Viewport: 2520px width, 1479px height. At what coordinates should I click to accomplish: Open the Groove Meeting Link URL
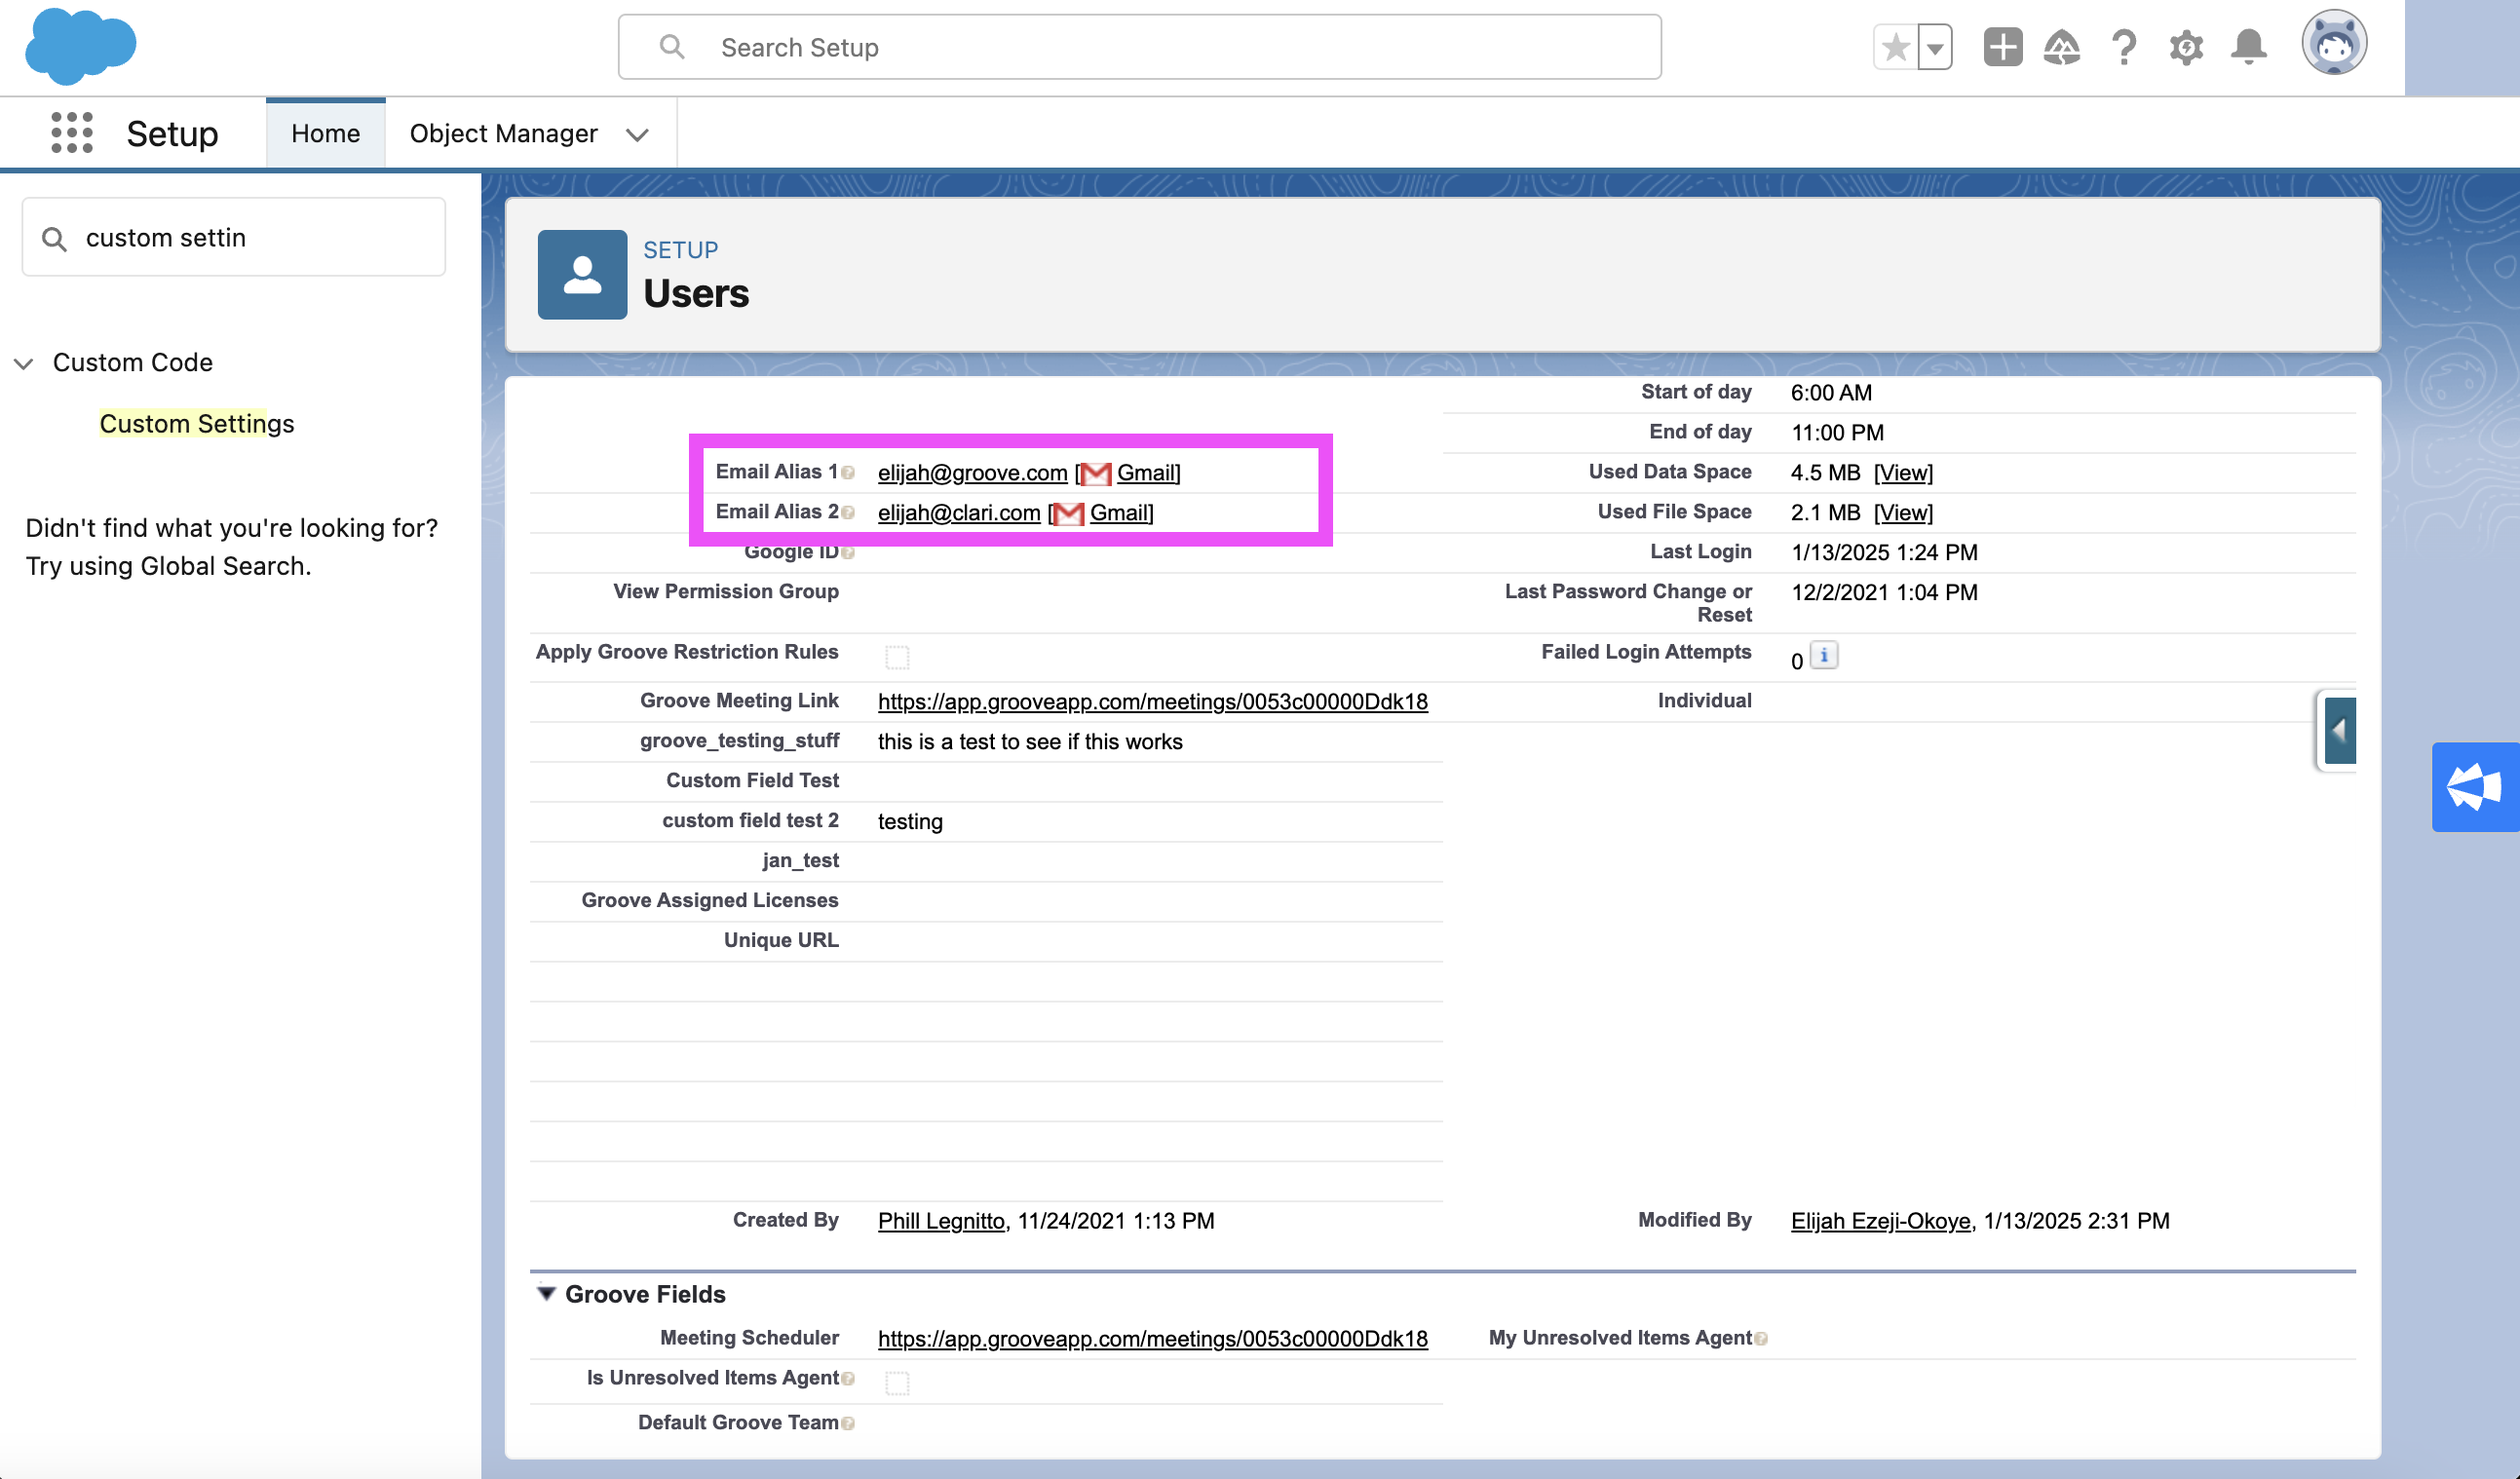1152,702
